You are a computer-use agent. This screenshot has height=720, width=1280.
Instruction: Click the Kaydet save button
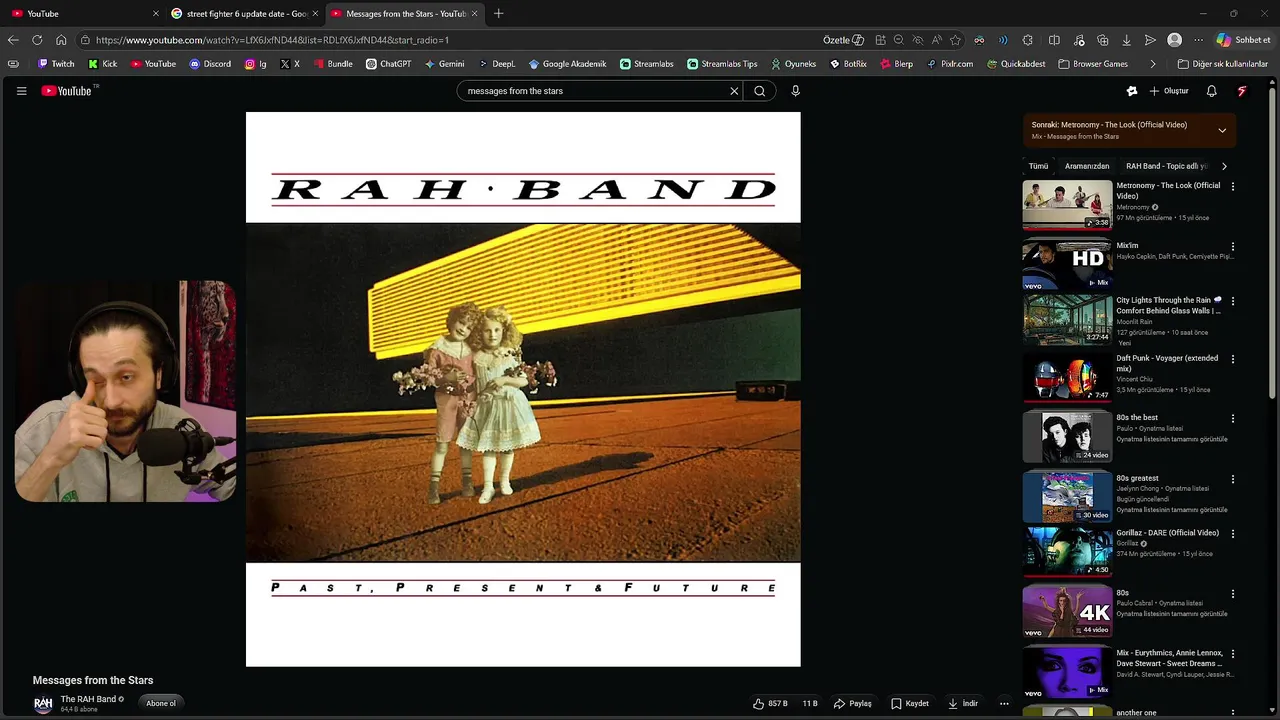point(910,703)
